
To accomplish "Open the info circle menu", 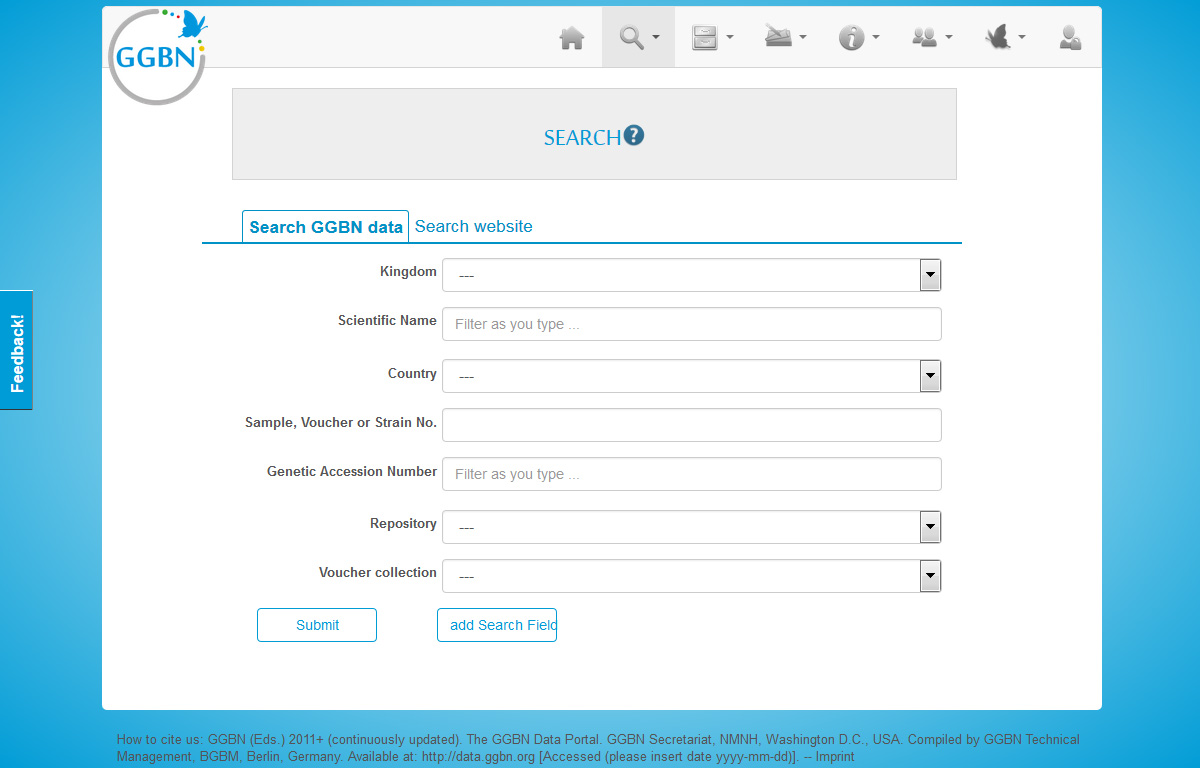I will (858, 38).
